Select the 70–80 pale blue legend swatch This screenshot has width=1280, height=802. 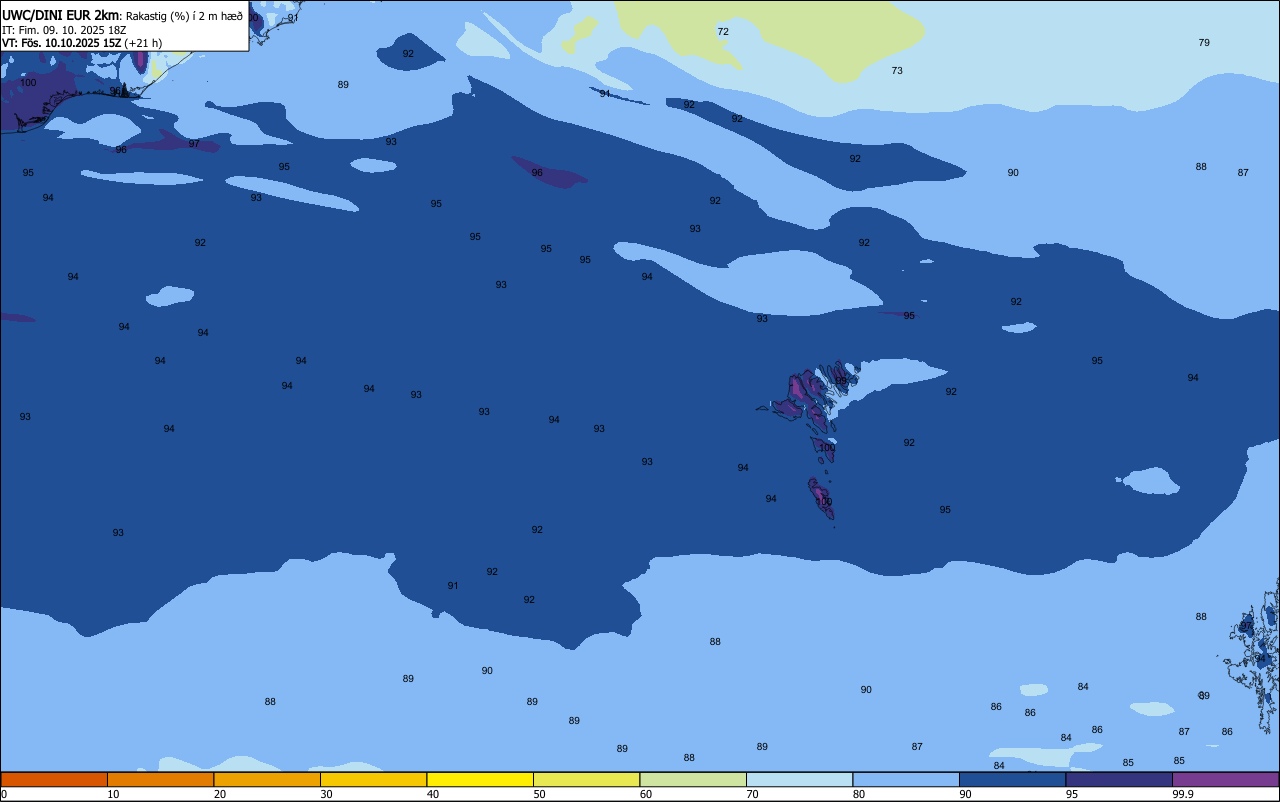click(799, 779)
